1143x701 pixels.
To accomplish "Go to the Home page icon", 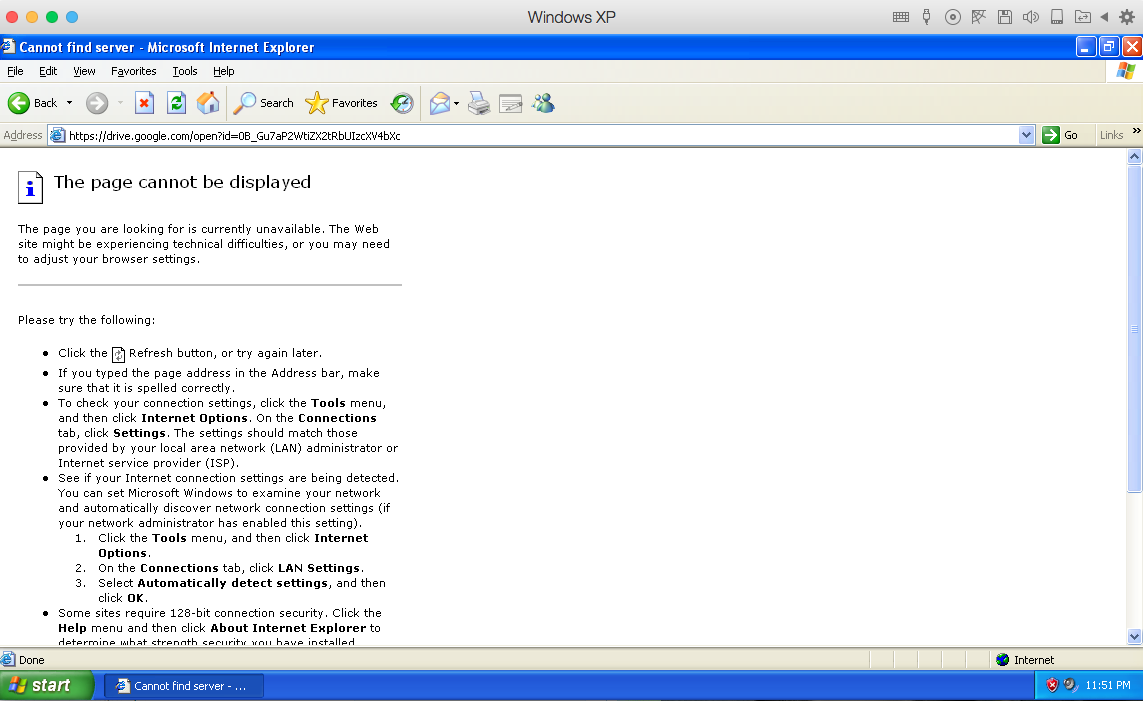I will (x=208, y=103).
